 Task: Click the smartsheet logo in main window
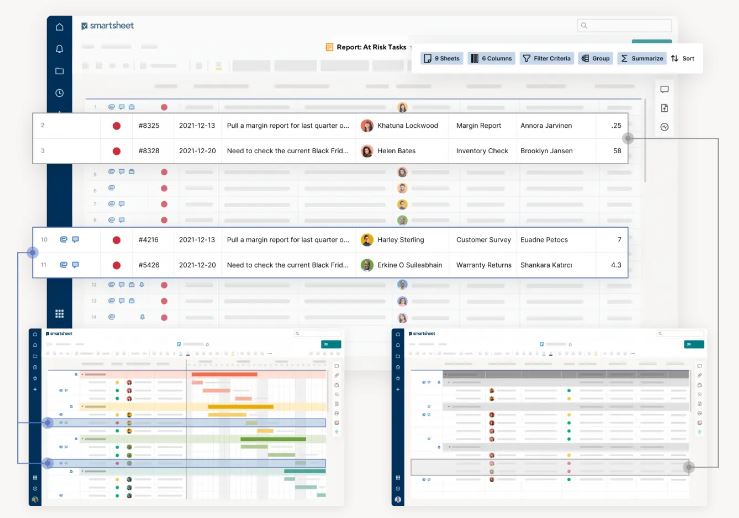pyautogui.click(x=107, y=25)
